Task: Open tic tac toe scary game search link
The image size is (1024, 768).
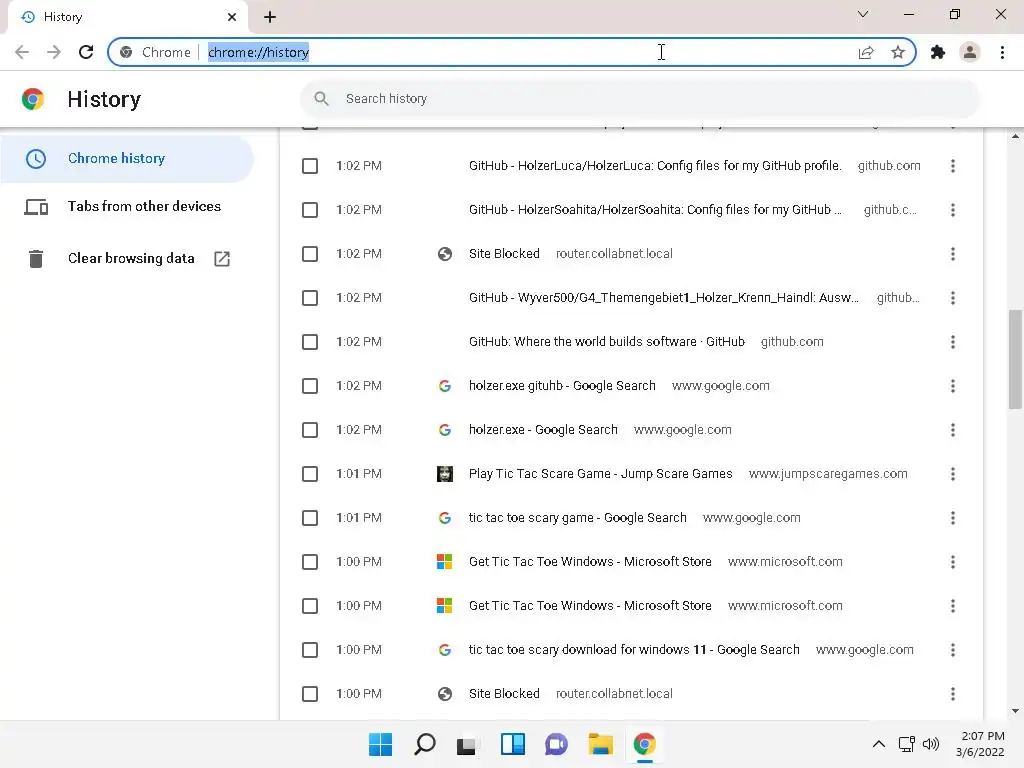Action: pos(578,518)
